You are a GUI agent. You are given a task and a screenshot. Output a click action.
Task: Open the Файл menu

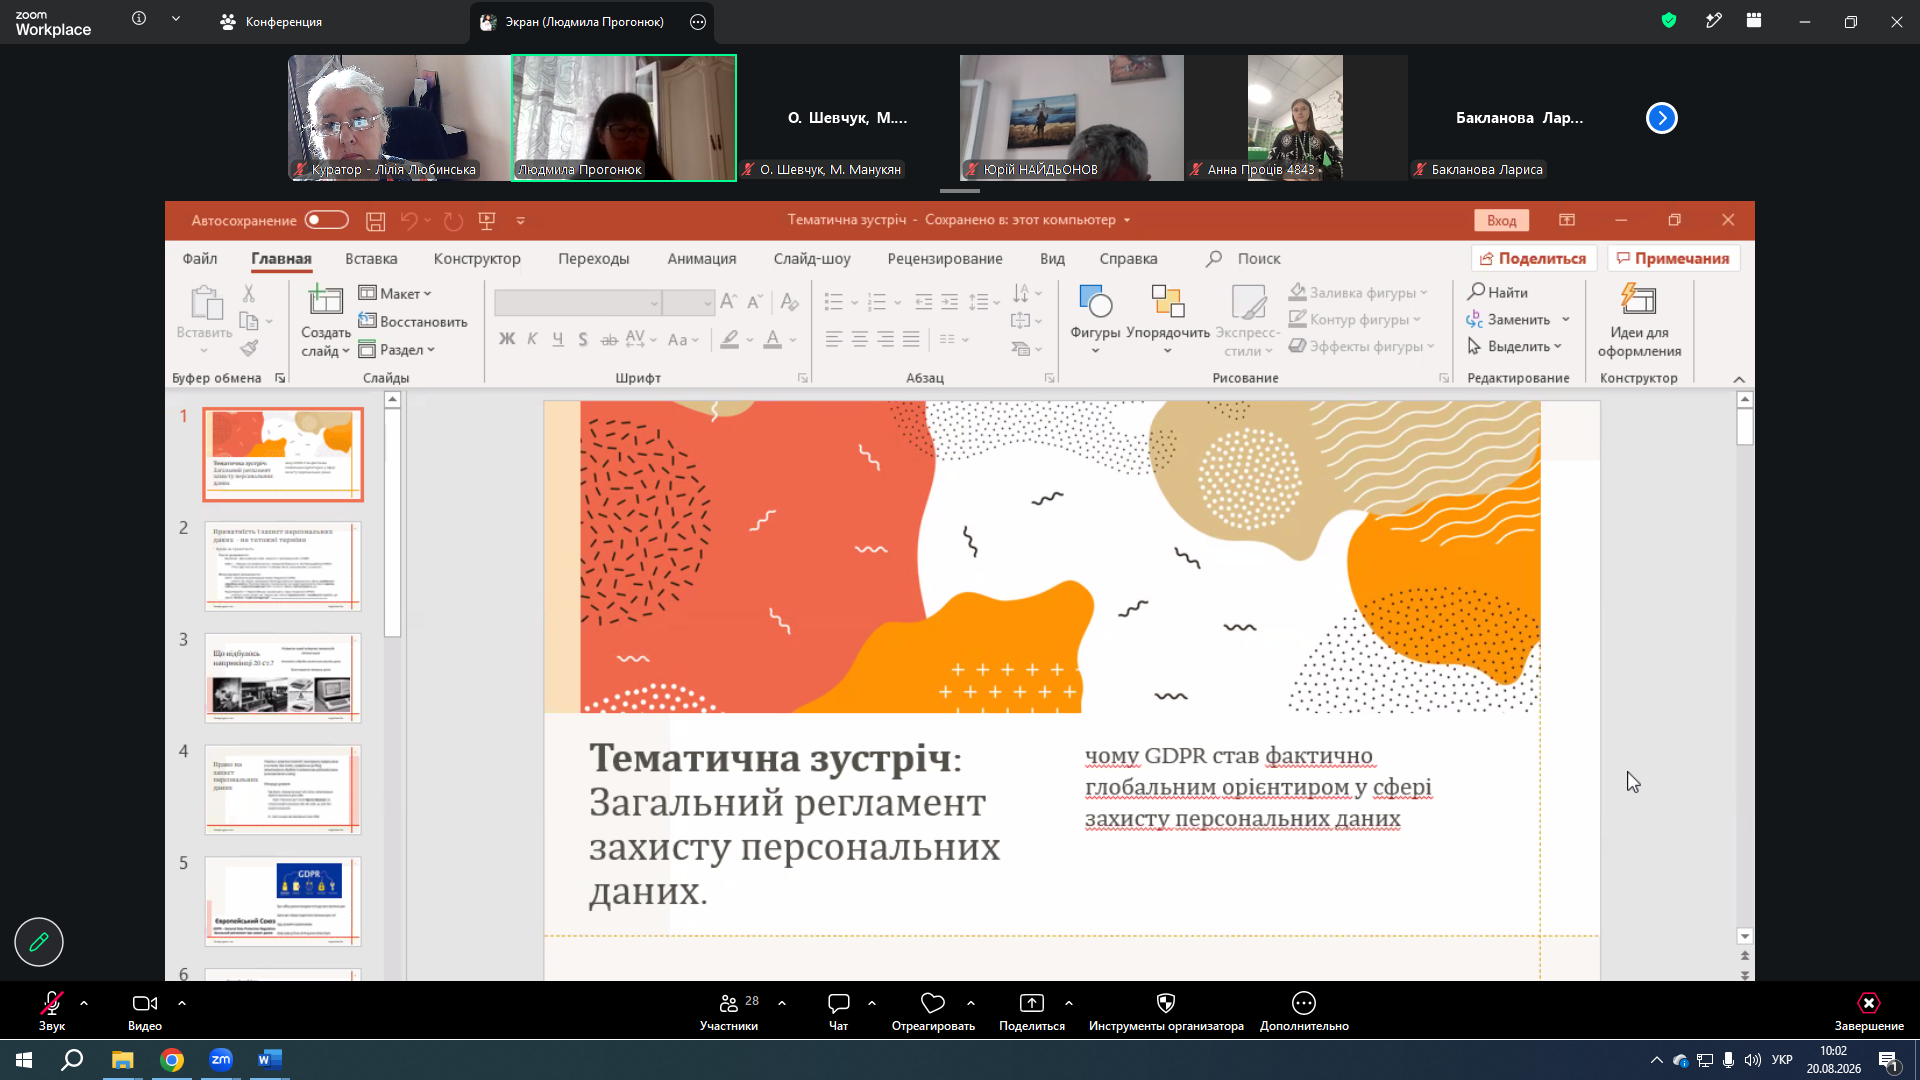tap(200, 259)
